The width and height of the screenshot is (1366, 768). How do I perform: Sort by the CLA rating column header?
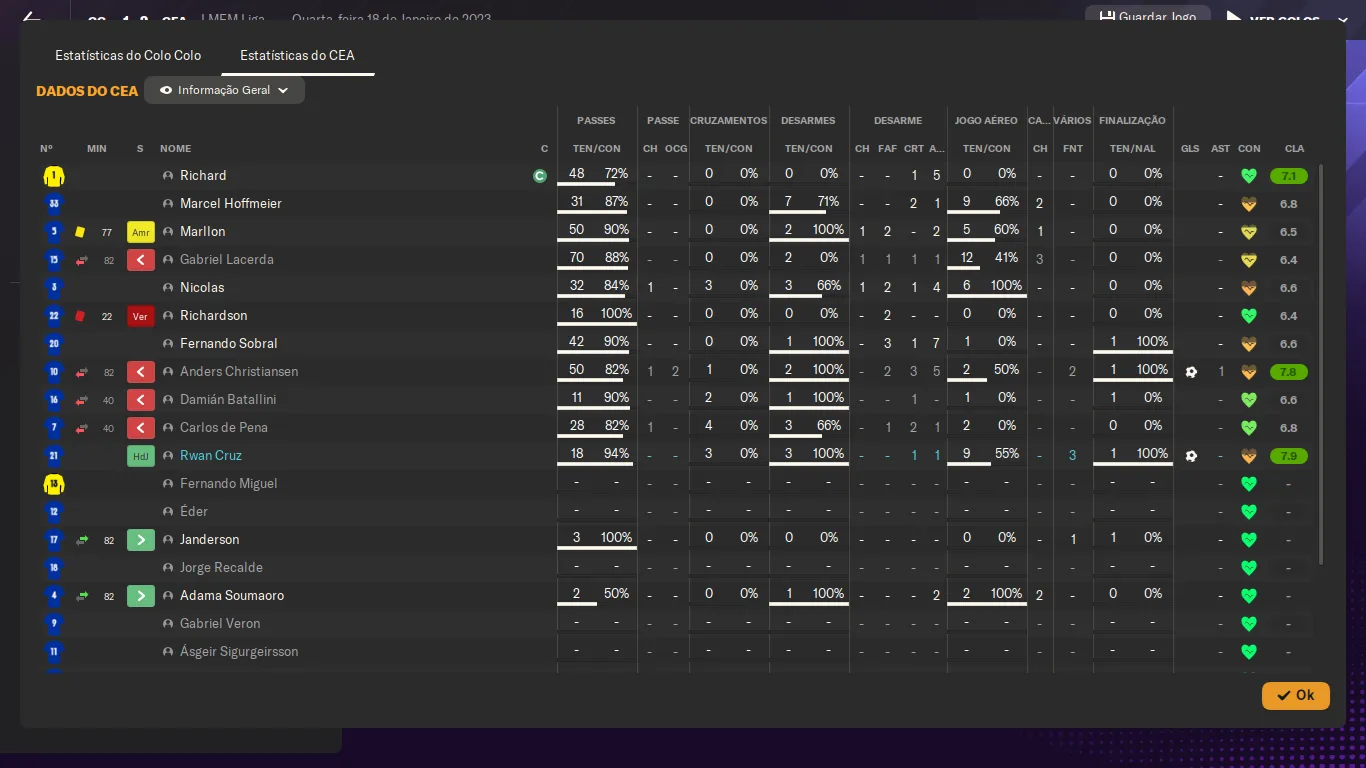pyautogui.click(x=1294, y=149)
